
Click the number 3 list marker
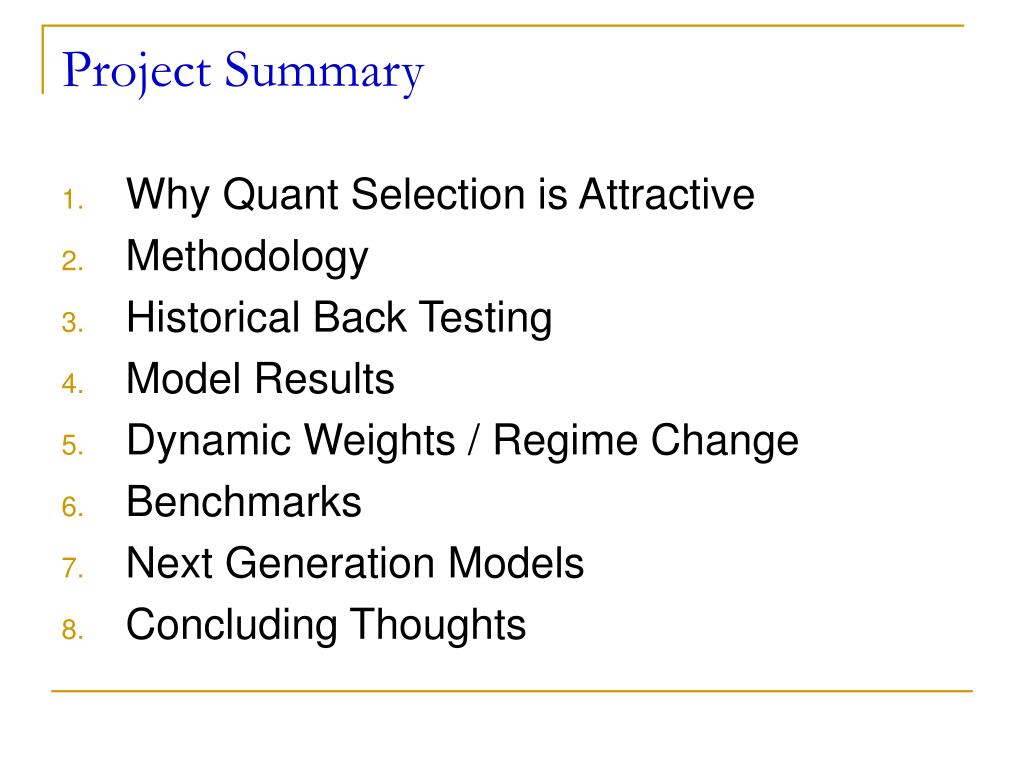tap(72, 323)
